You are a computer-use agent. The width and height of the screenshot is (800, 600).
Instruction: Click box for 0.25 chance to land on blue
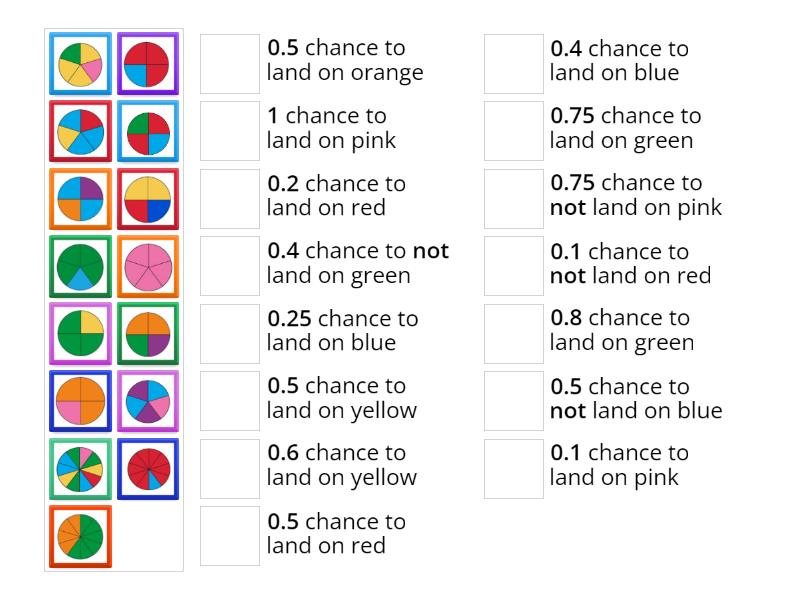(230, 334)
